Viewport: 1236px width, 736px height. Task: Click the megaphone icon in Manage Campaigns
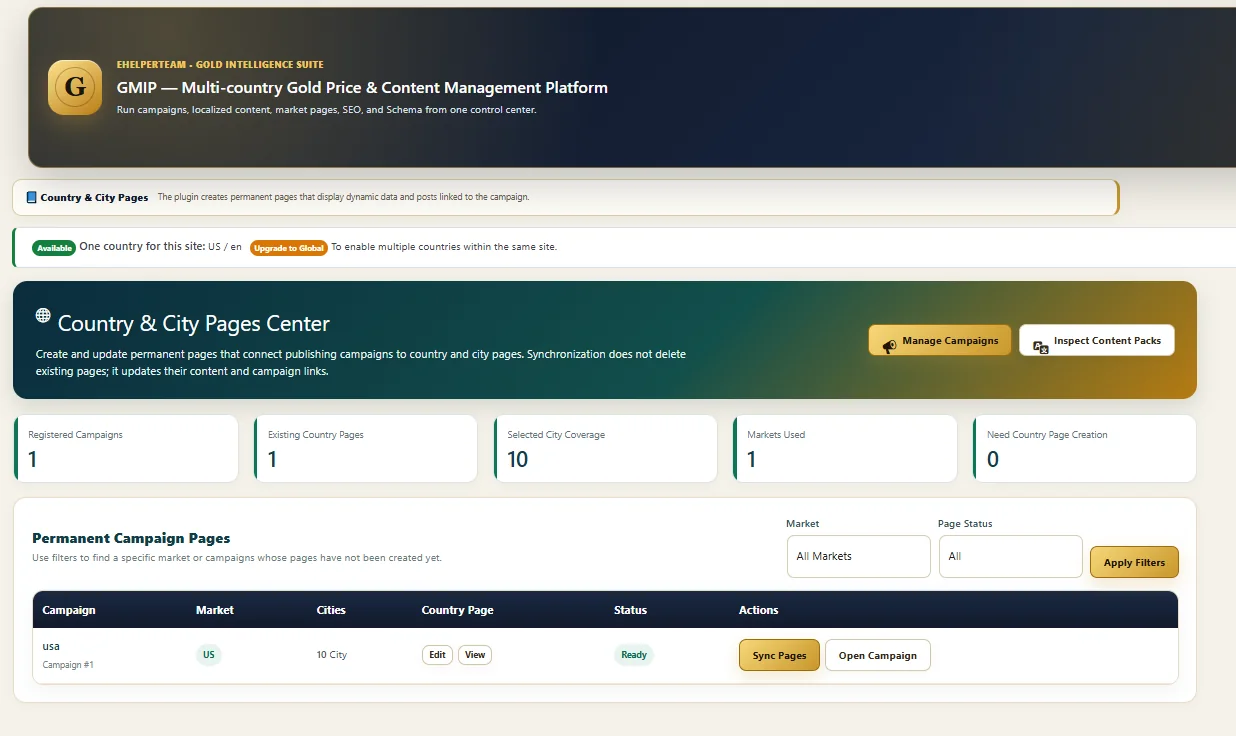click(889, 346)
